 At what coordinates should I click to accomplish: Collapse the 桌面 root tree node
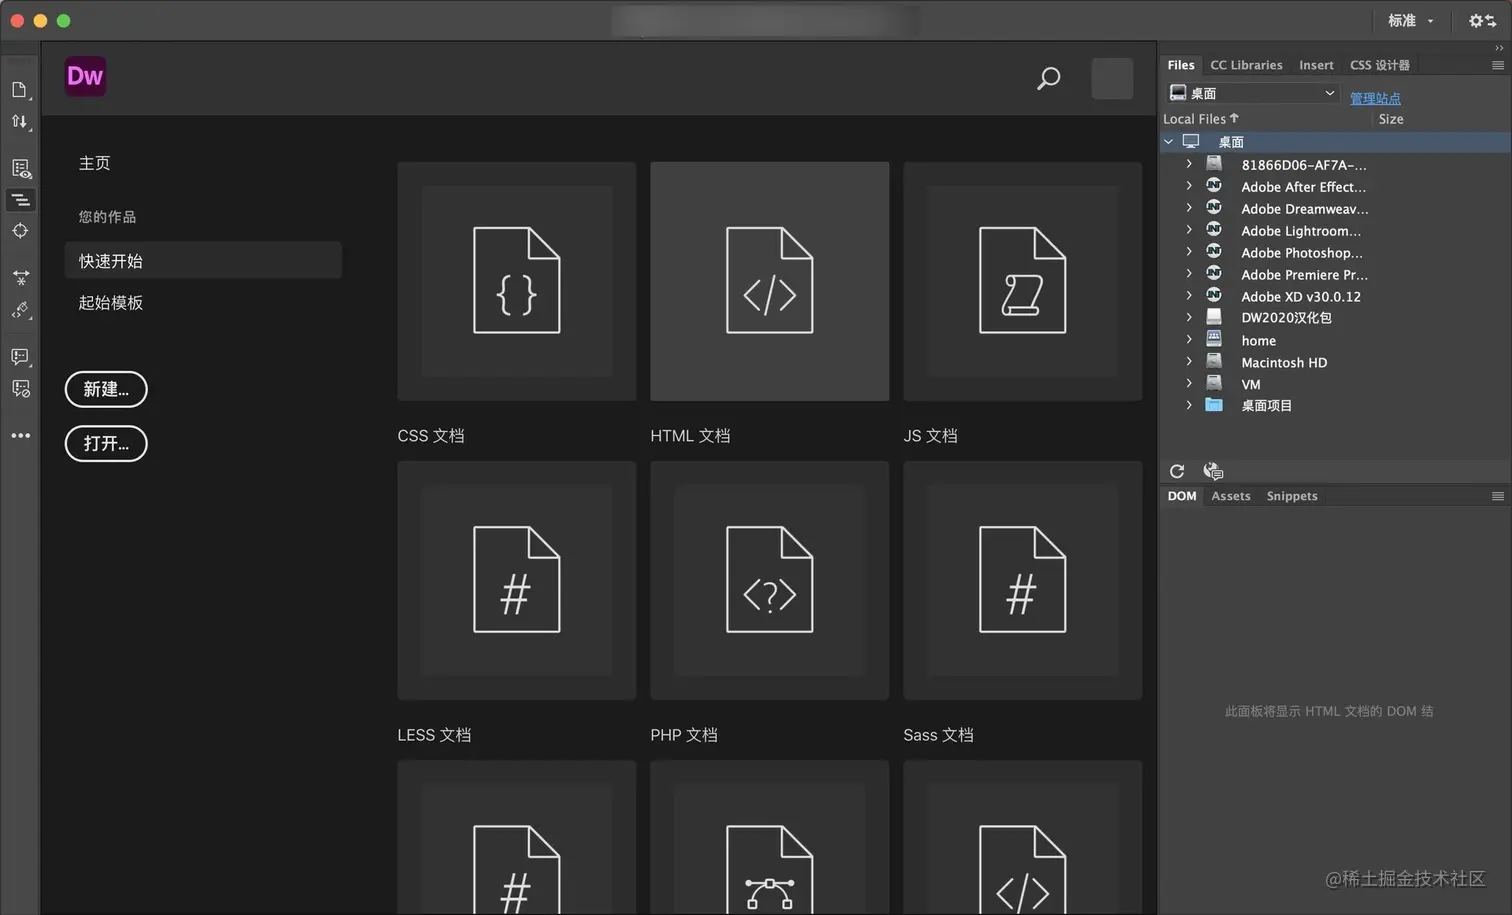[x=1168, y=142]
